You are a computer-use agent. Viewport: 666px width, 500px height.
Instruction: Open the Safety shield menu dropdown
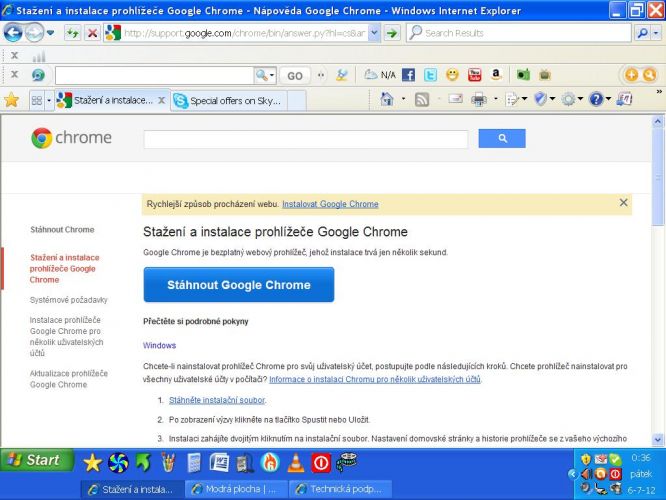click(545, 99)
